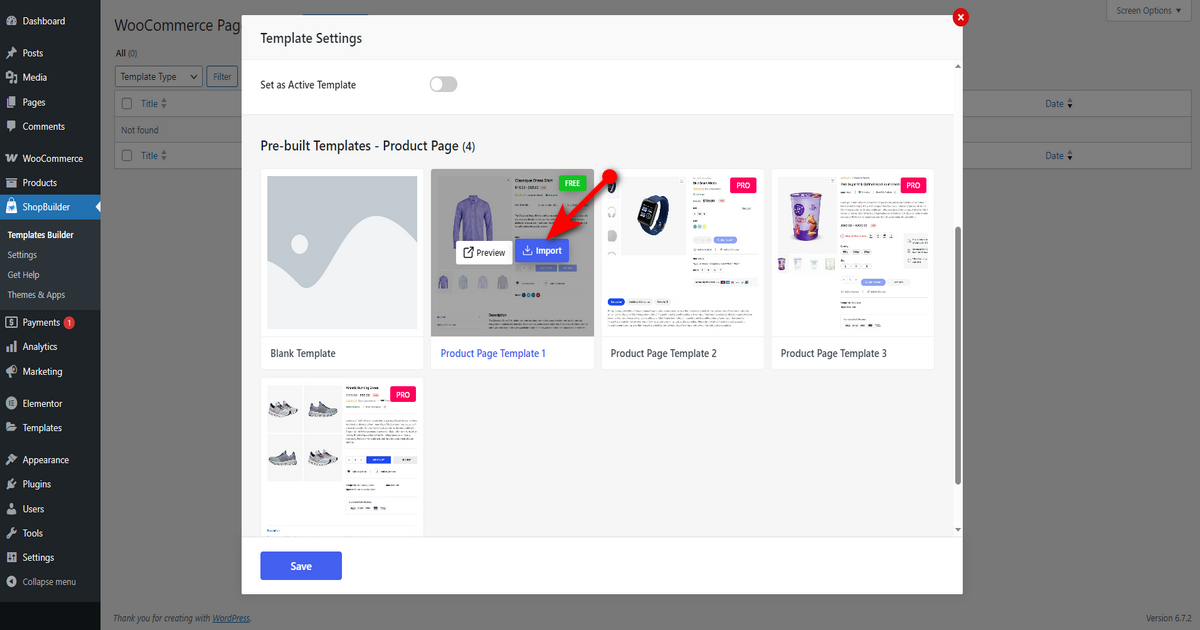
Task: Open Themes & Apps submenu item
Action: click(36, 295)
